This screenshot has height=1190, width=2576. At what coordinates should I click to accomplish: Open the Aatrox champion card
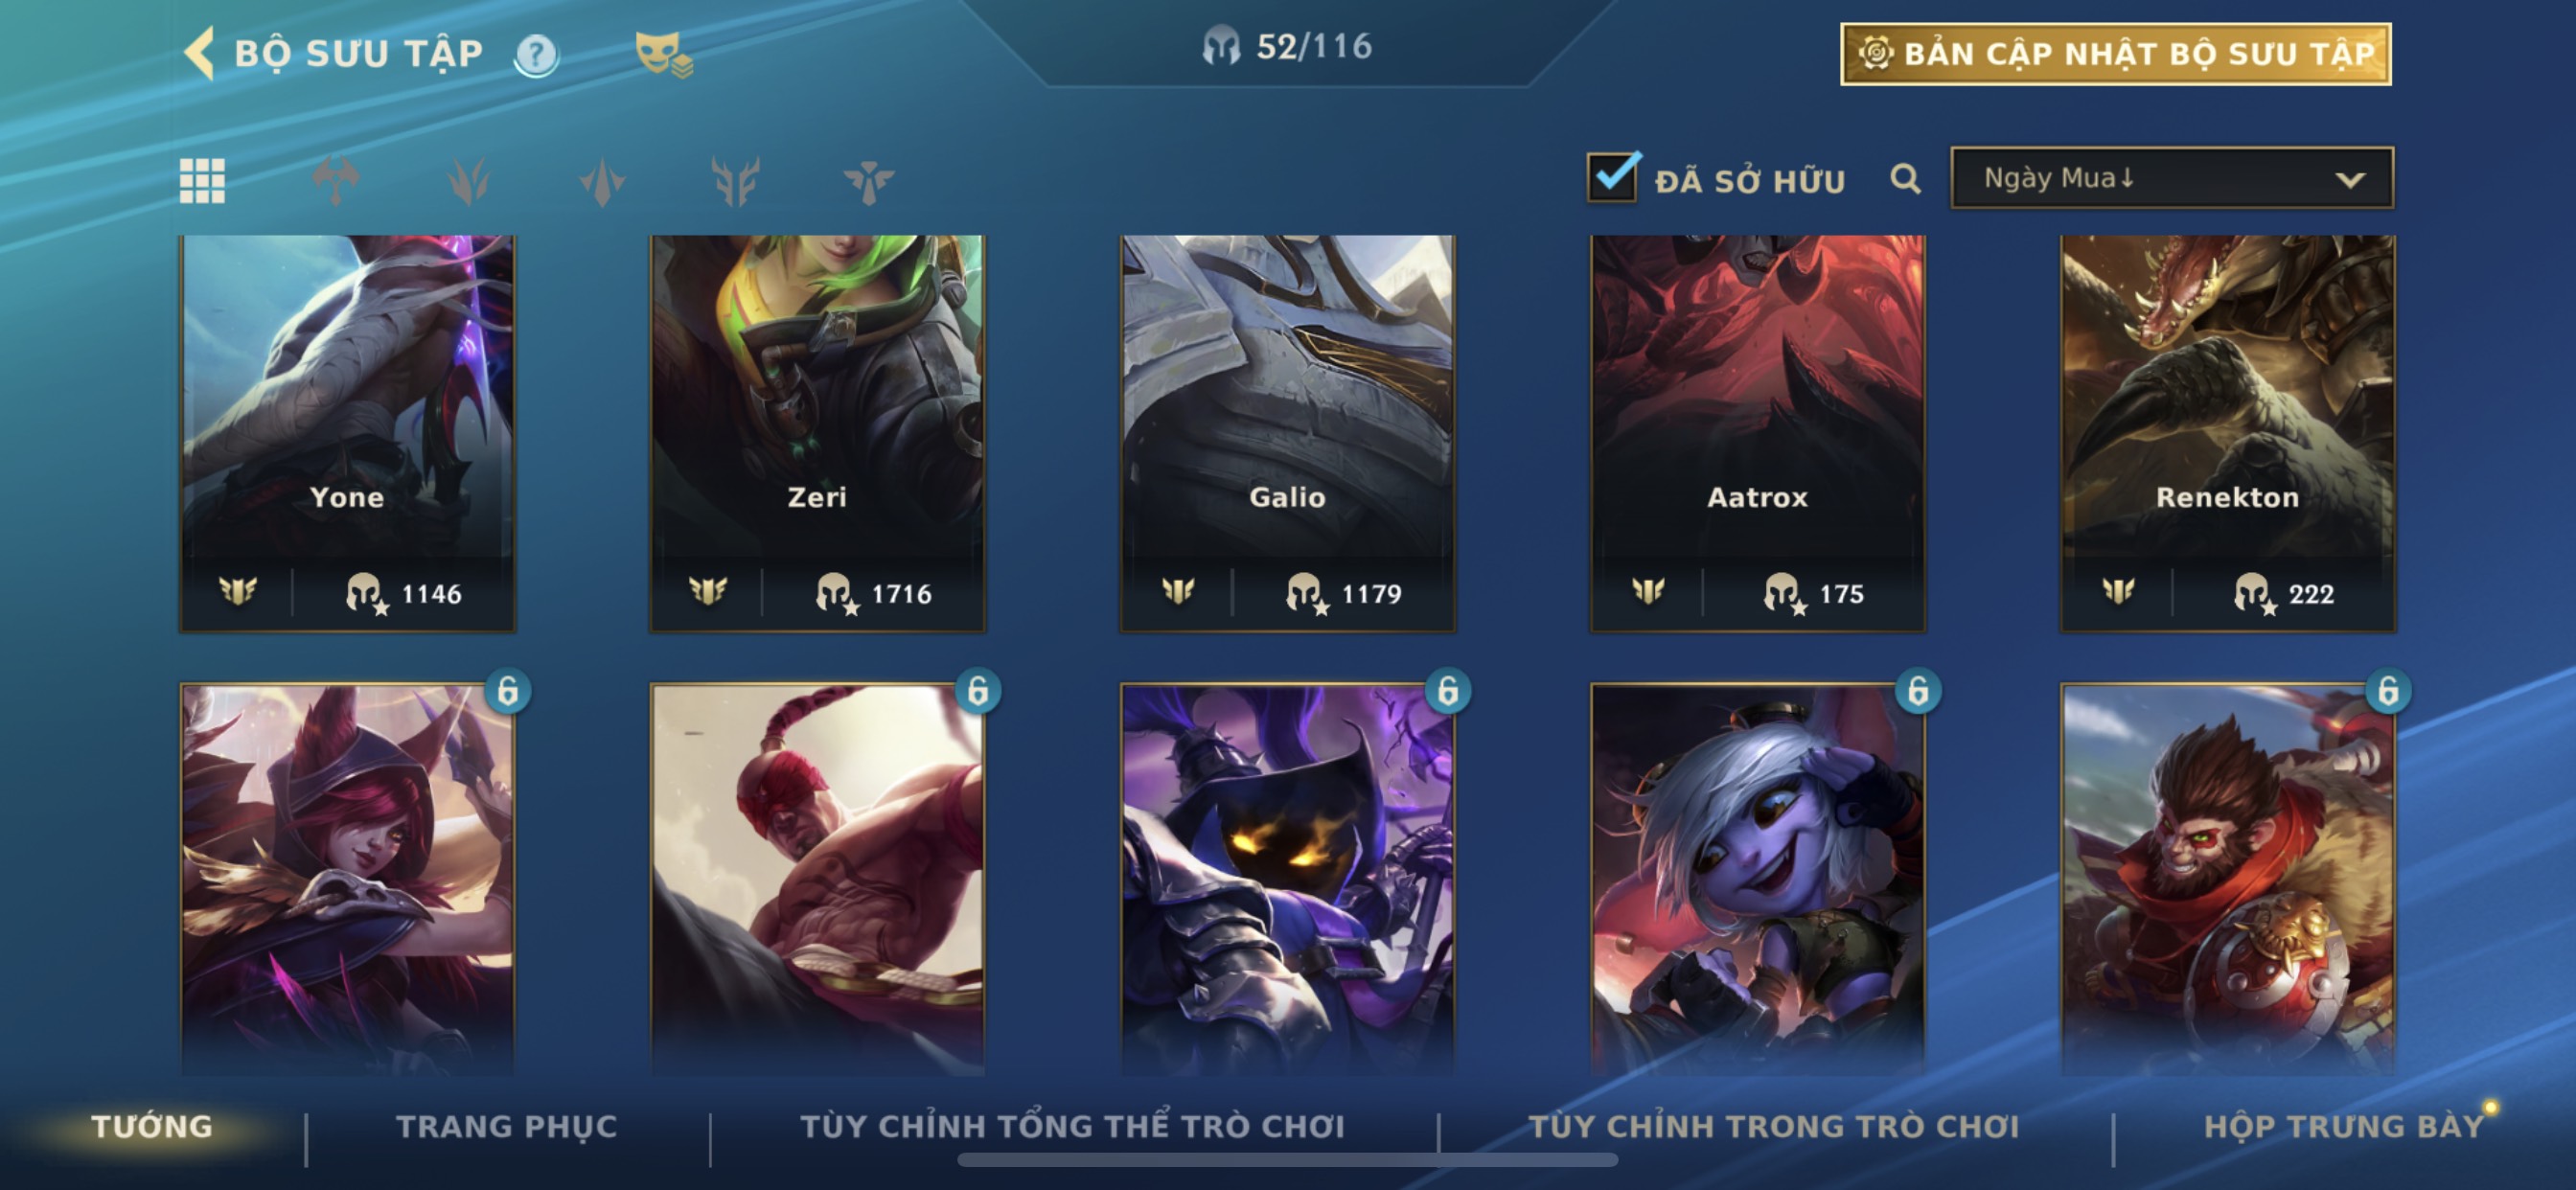click(1757, 433)
